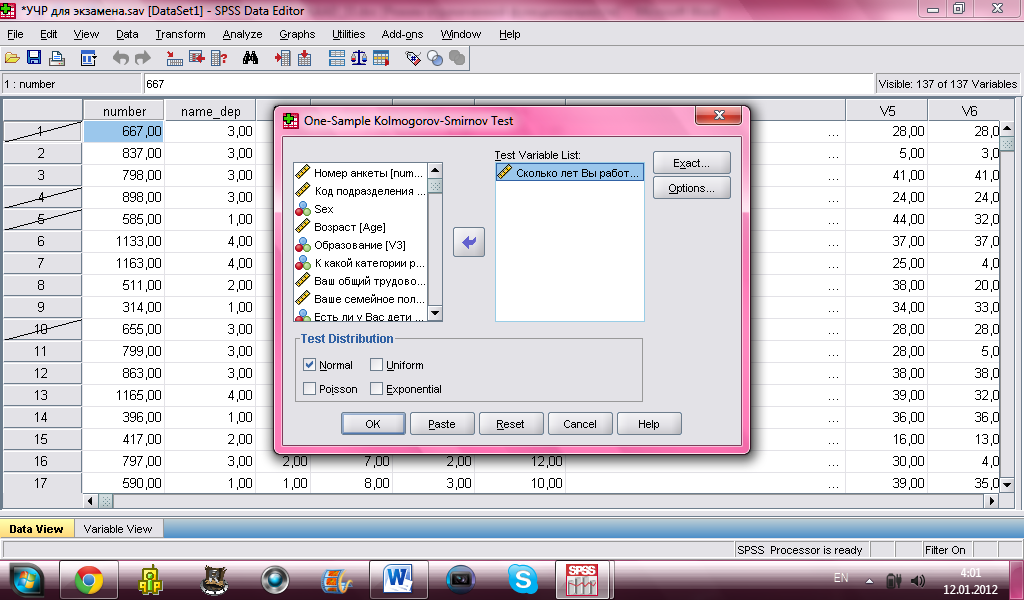Click the 'V5' column header
The width and height of the screenshot is (1024, 600).
pos(887,111)
